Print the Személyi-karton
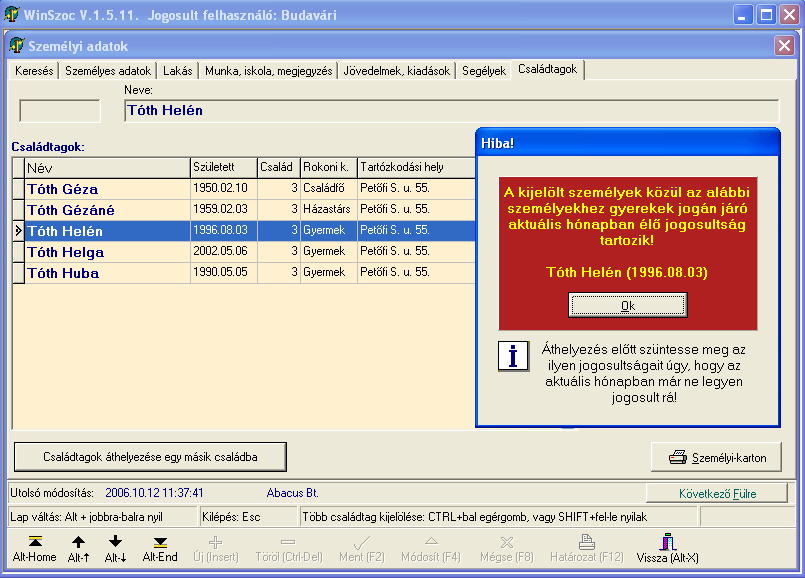Image resolution: width=805 pixels, height=578 pixels. coord(717,457)
